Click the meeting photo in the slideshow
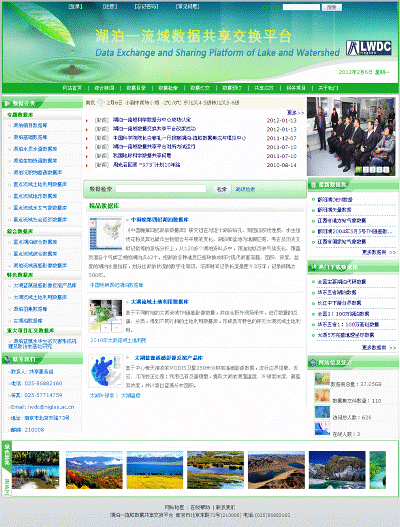The image size is (400, 527). point(351,136)
